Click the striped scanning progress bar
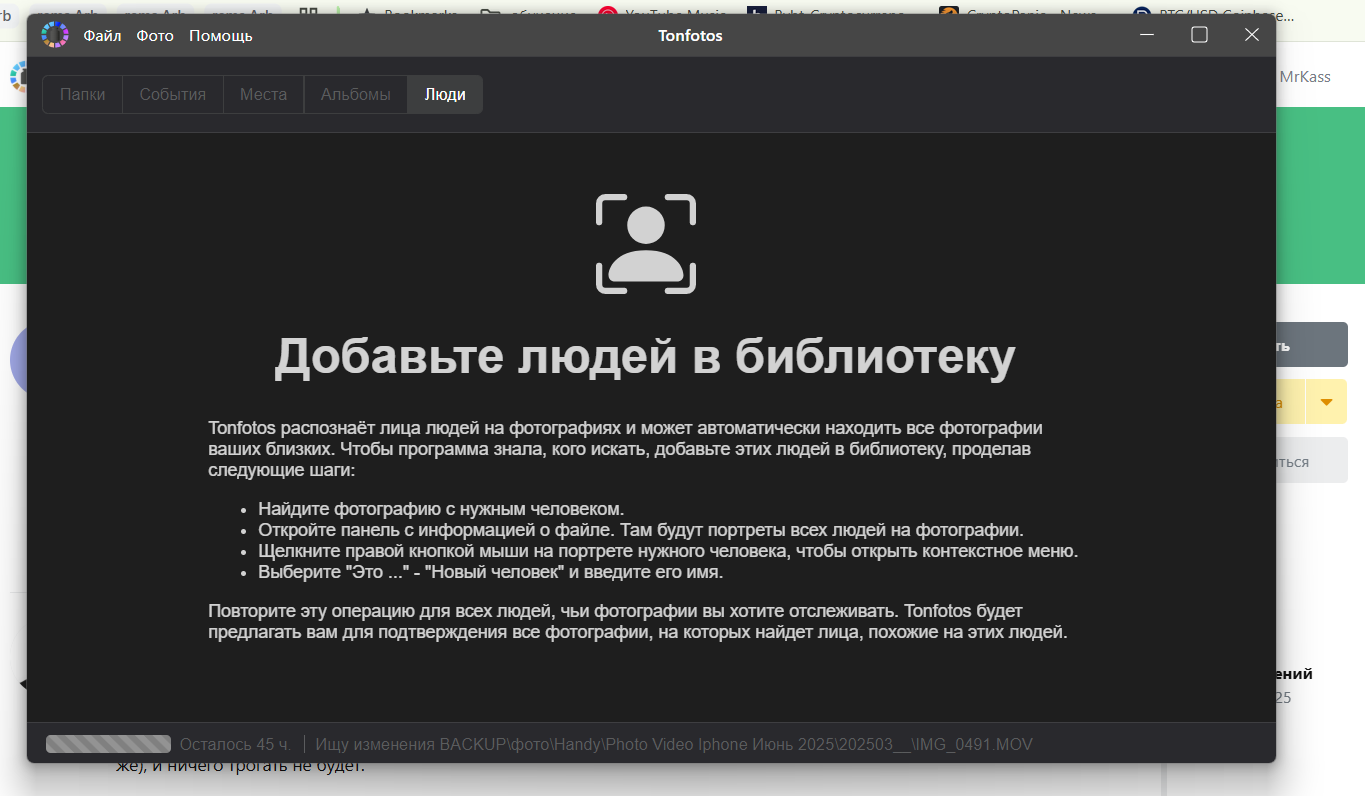 click(x=109, y=744)
